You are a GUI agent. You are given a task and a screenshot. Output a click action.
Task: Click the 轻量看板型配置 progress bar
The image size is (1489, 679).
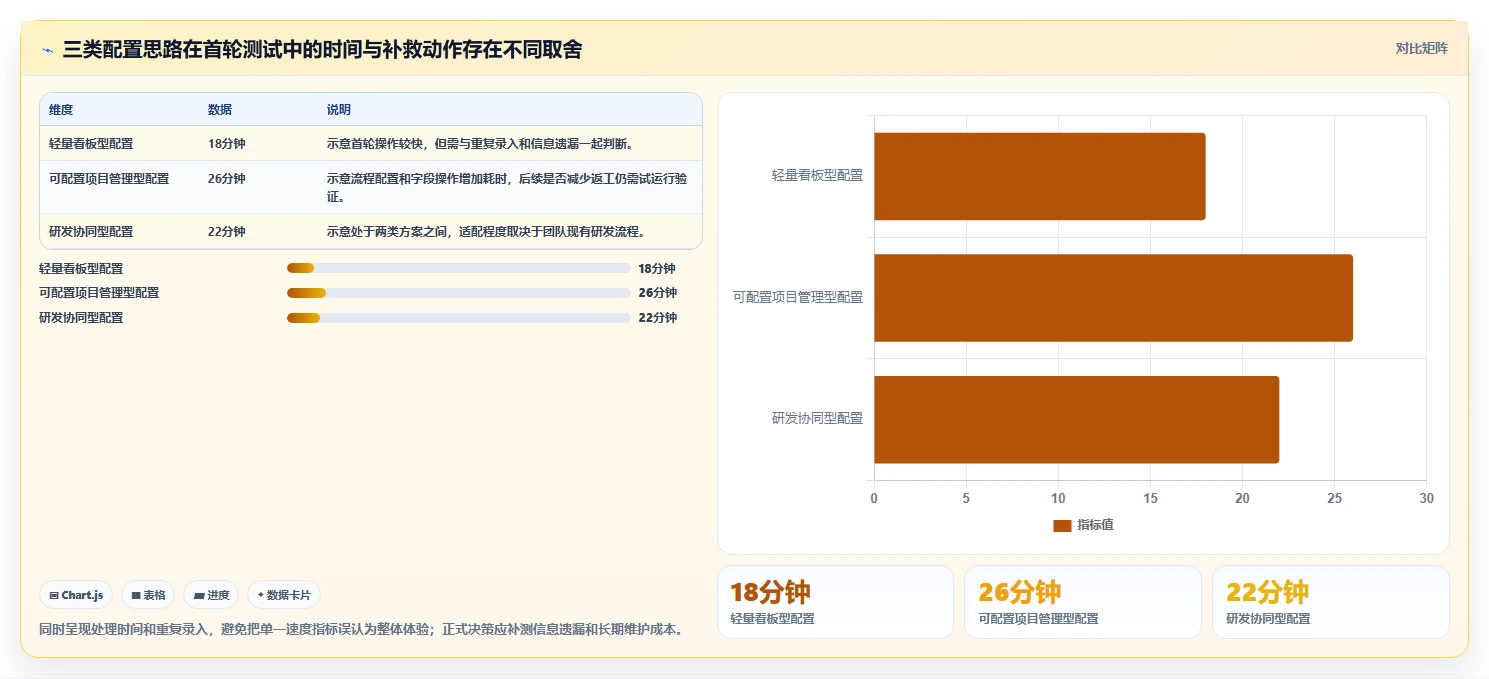click(458, 268)
